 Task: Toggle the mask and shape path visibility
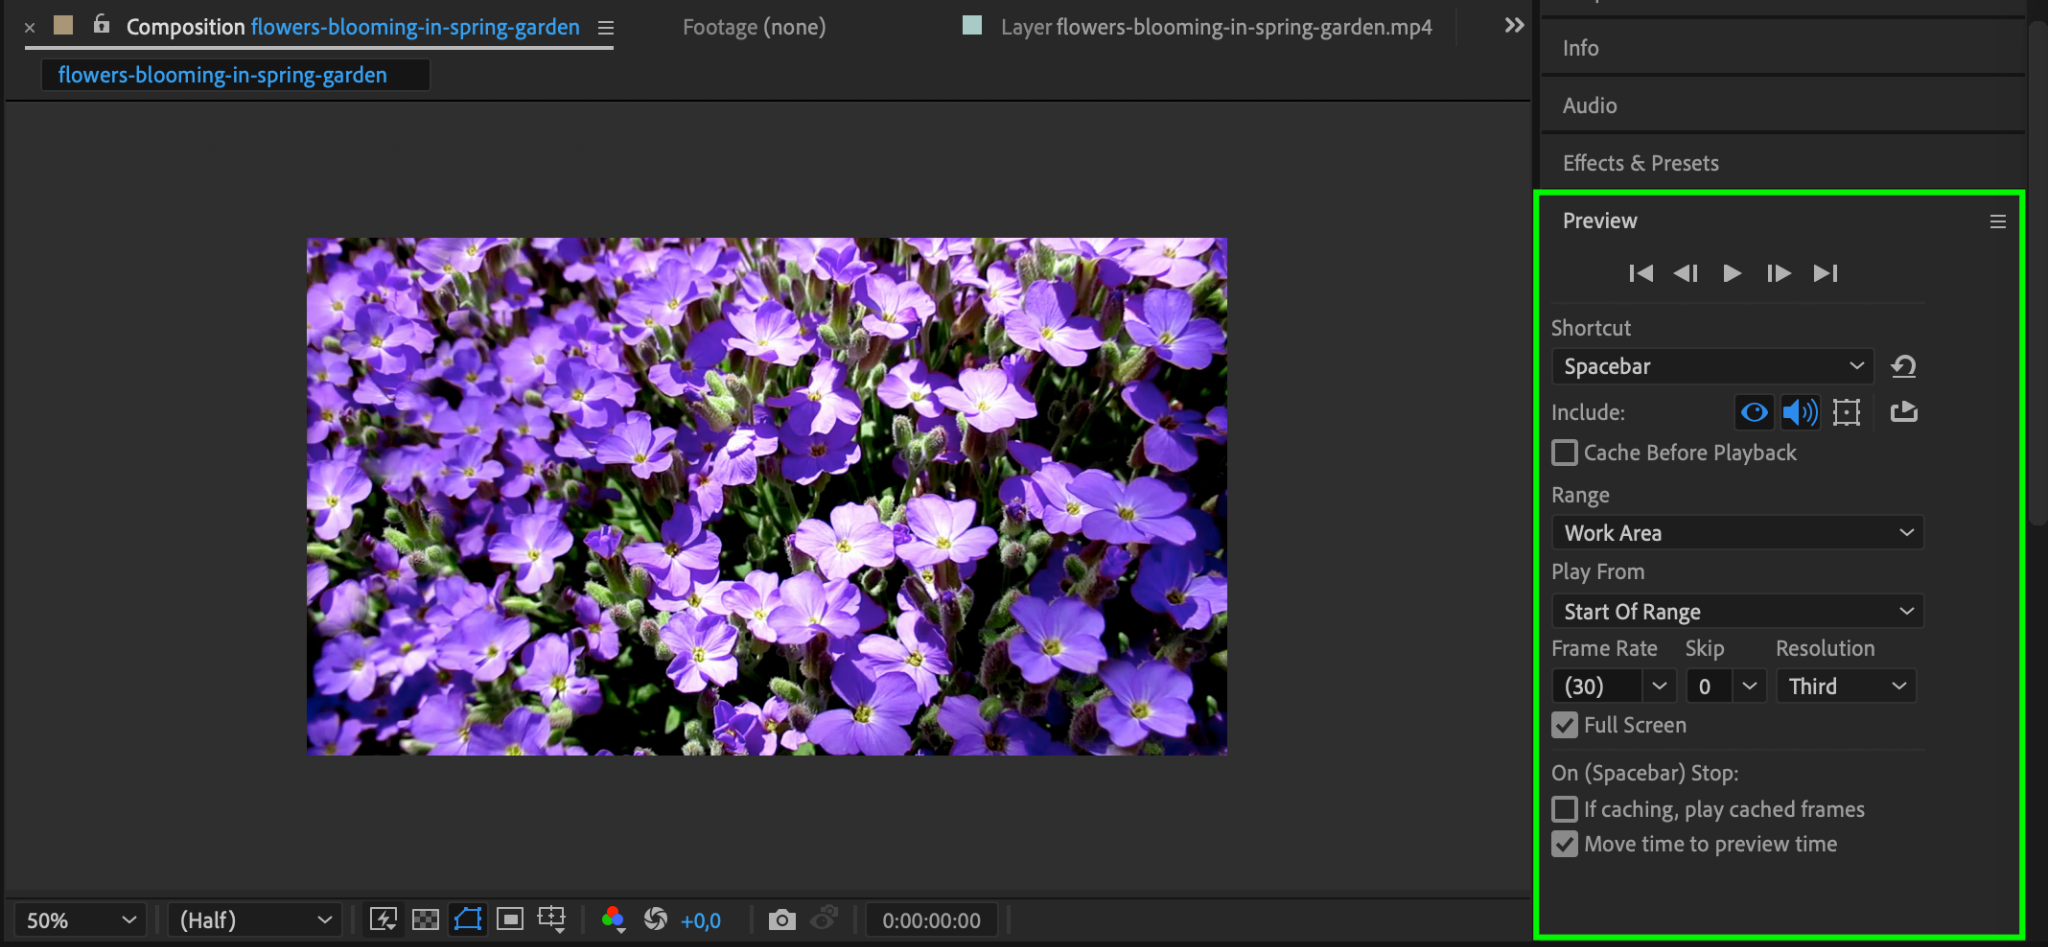[x=467, y=920]
